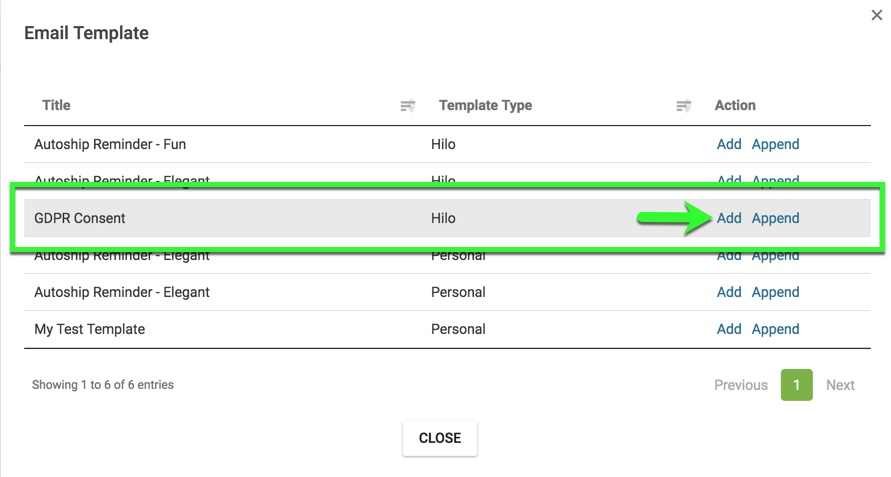The width and height of the screenshot is (891, 477).
Task: Add the GDPR Consent template
Action: pyautogui.click(x=729, y=218)
